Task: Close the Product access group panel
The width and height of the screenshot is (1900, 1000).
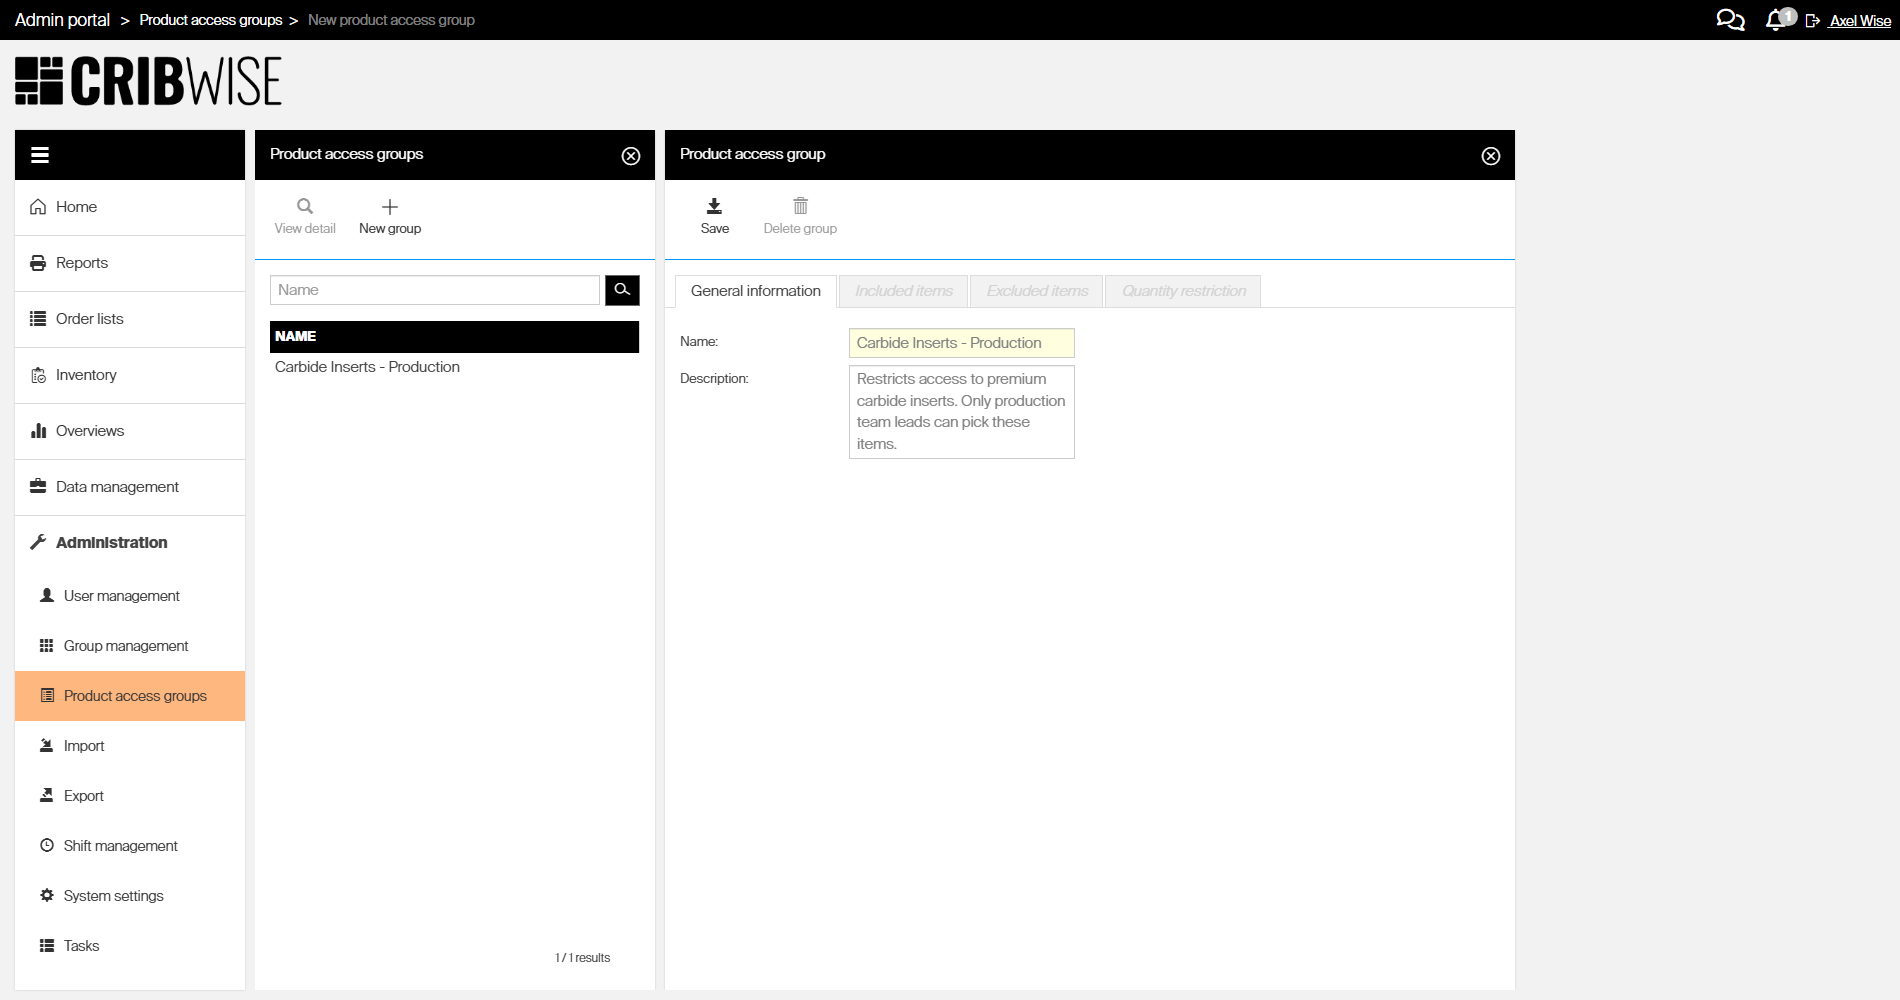Action: click(x=1490, y=156)
